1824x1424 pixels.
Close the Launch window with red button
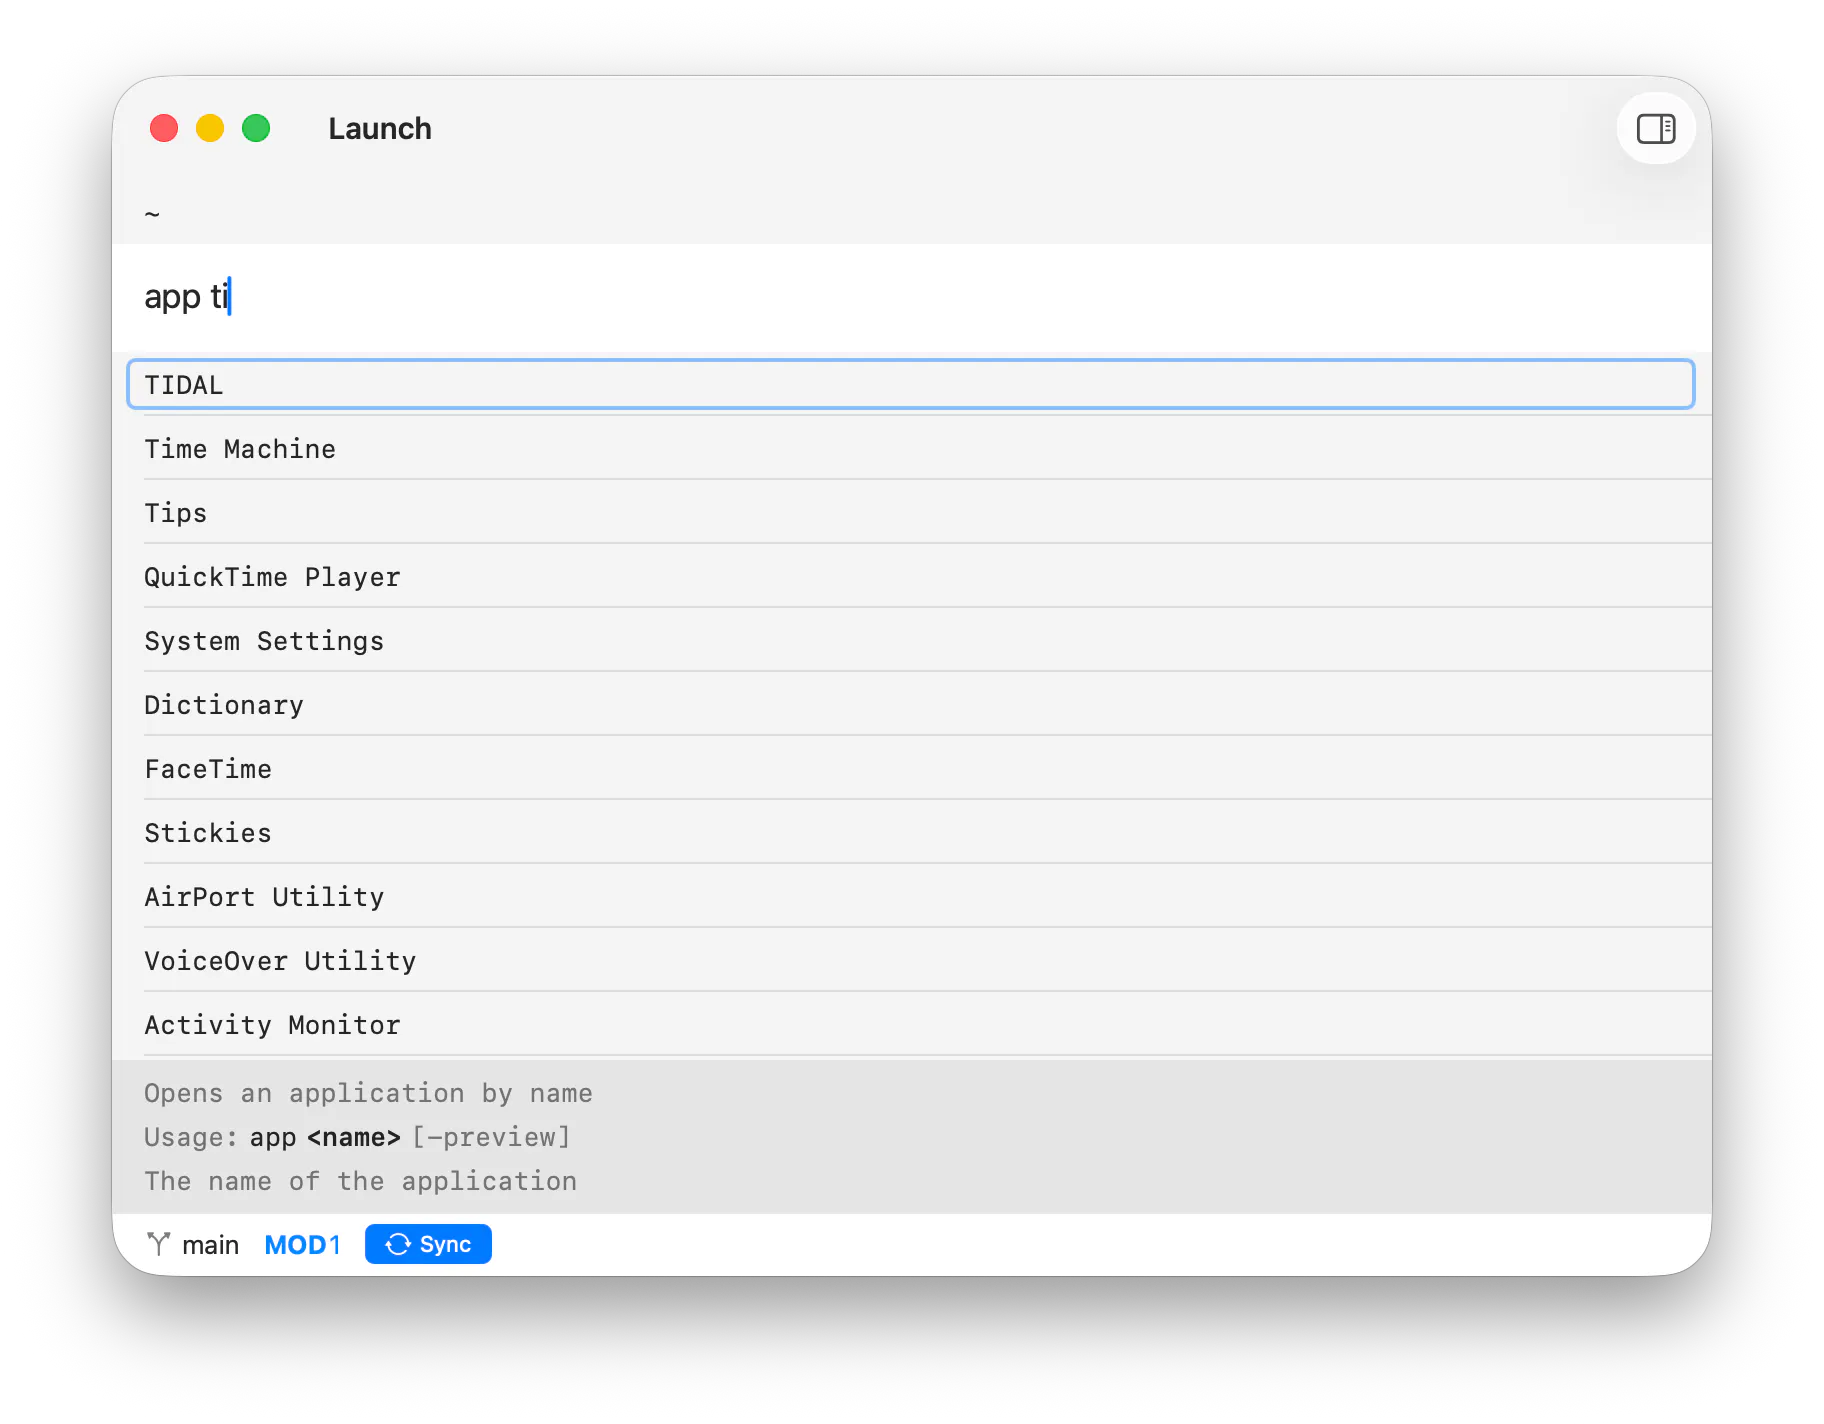(164, 129)
